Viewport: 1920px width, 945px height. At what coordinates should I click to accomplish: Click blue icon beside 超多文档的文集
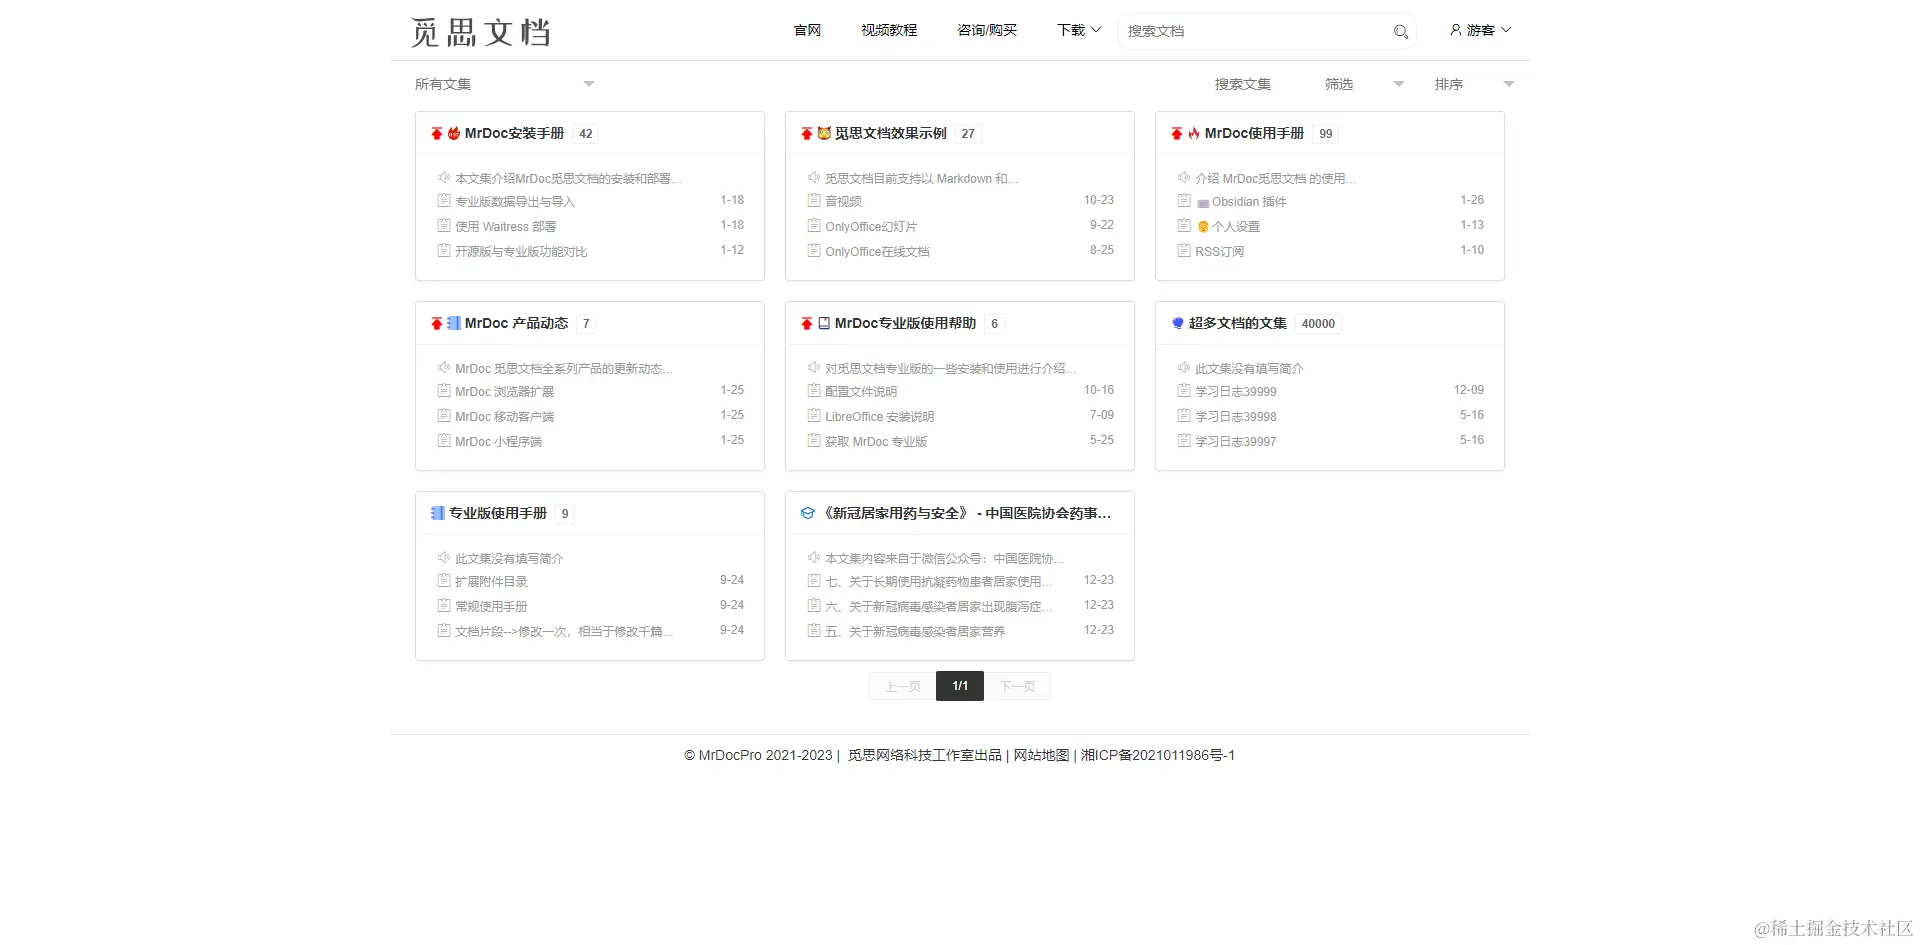1178,323
